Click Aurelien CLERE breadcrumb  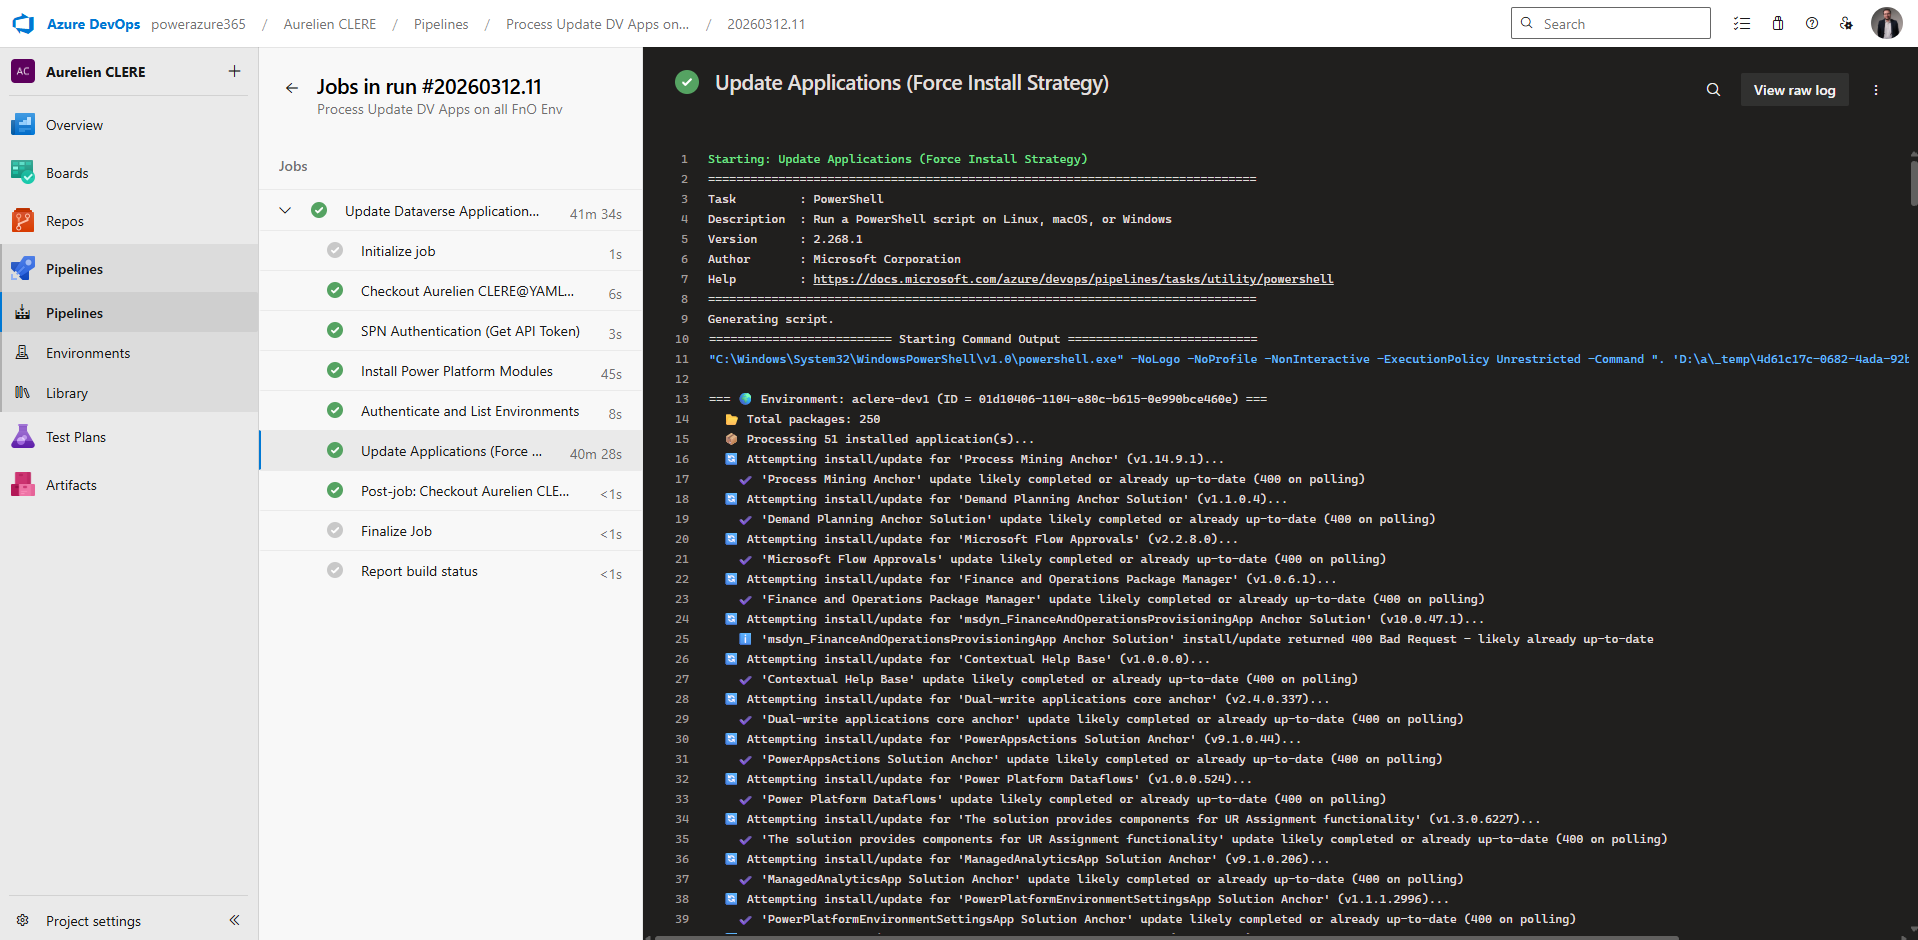click(330, 24)
